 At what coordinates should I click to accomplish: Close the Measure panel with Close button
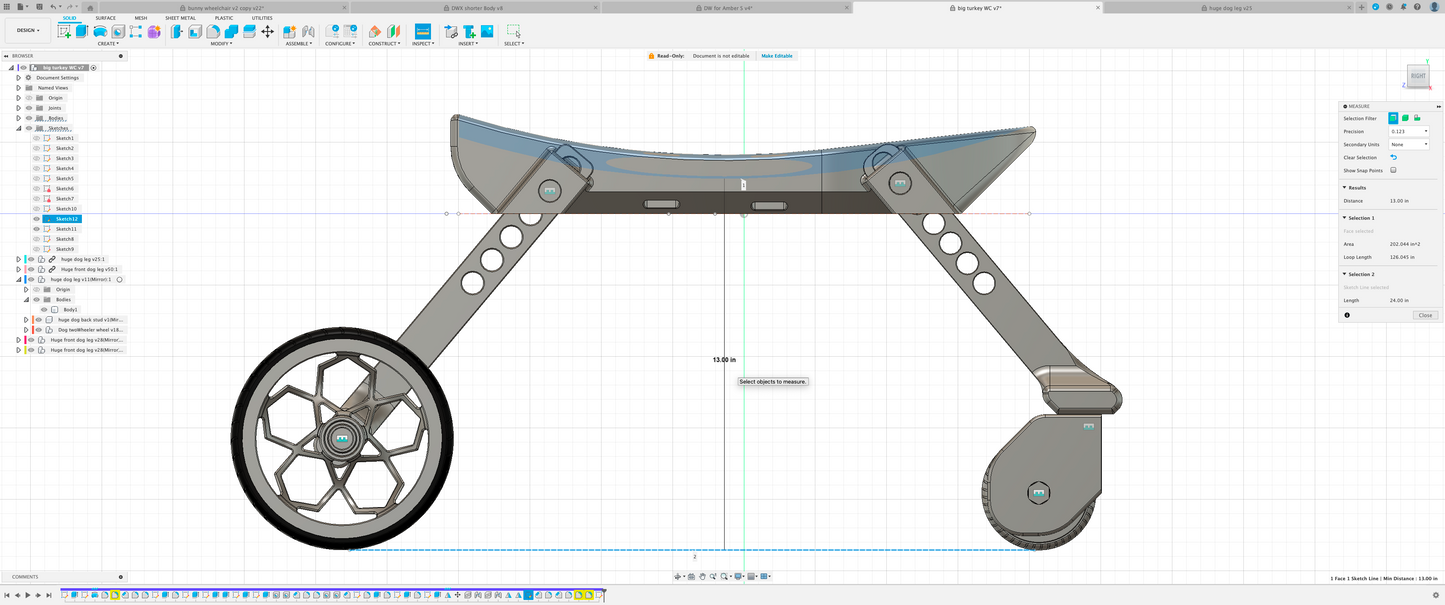pos(1425,315)
